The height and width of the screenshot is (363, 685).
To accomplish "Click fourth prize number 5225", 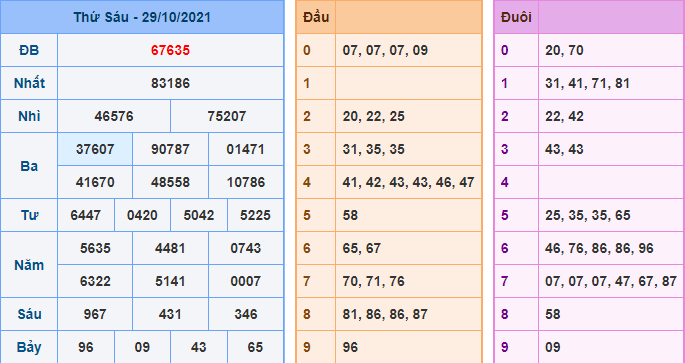I will 255,215.
